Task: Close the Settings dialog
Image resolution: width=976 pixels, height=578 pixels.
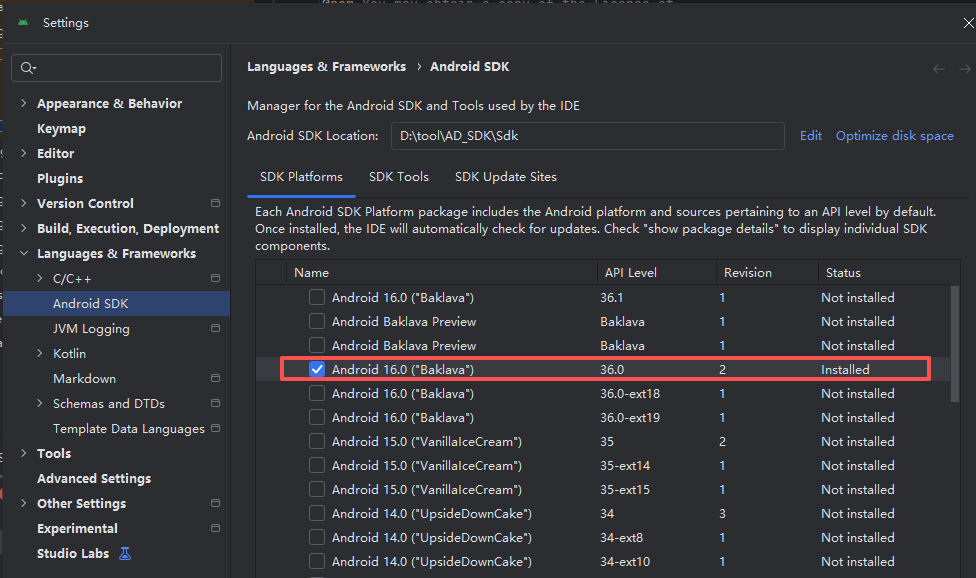Action: pos(969,23)
